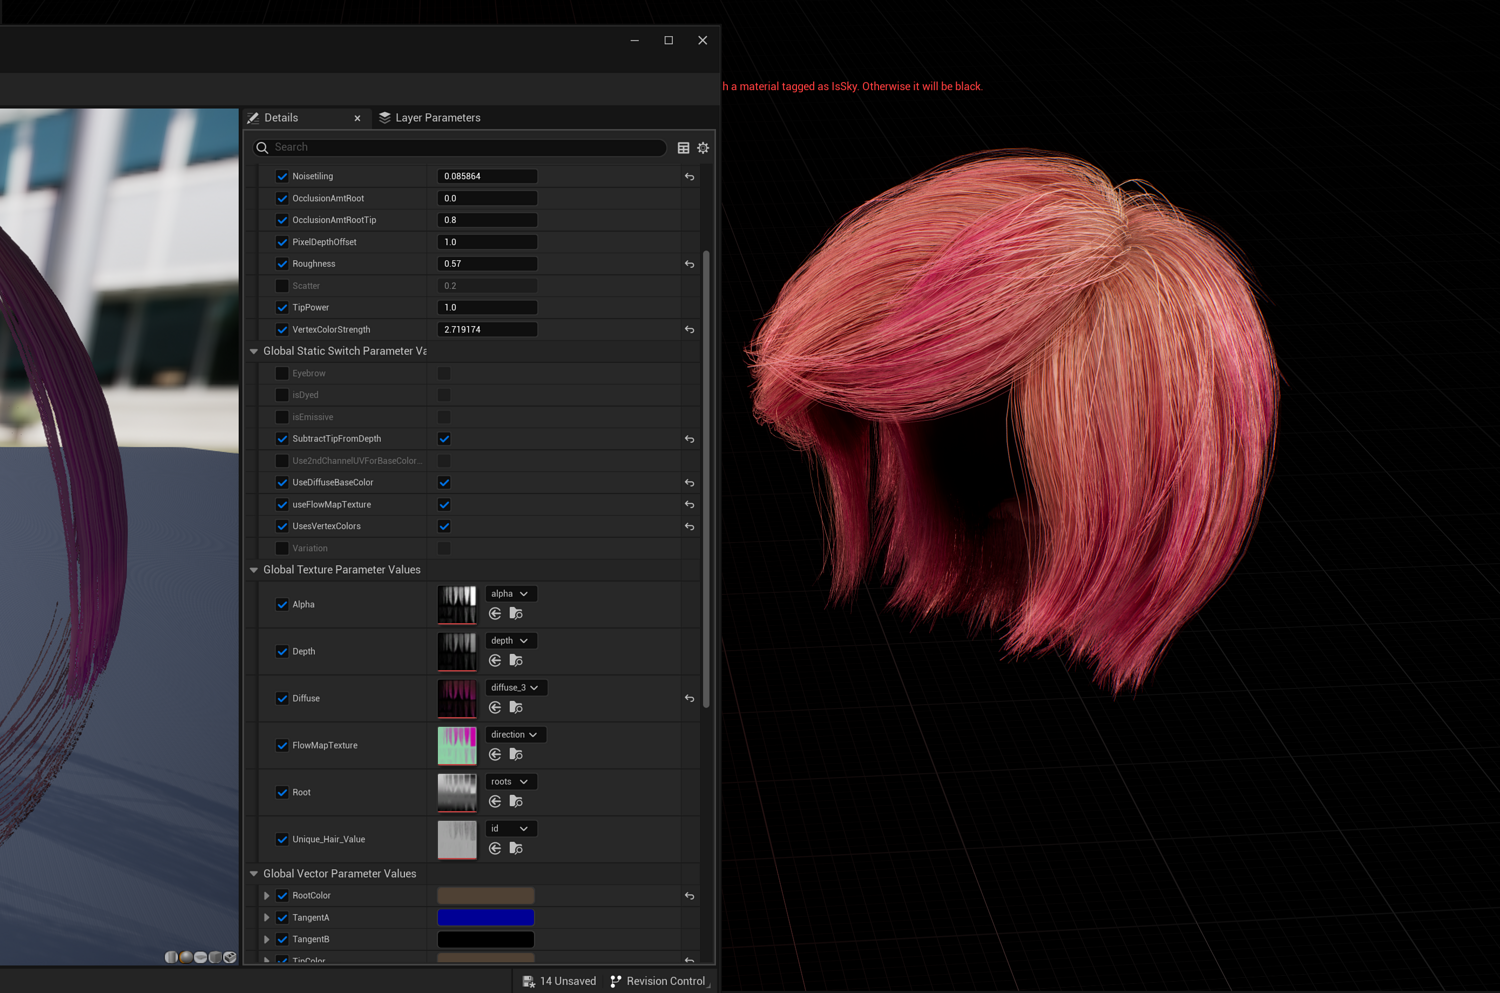Reset the Diffuse texture to default
The height and width of the screenshot is (993, 1500).
(x=689, y=699)
